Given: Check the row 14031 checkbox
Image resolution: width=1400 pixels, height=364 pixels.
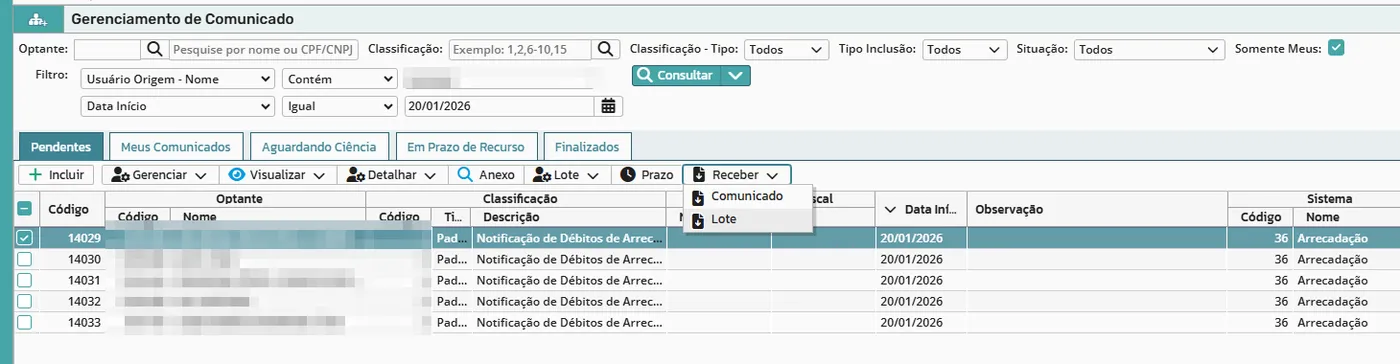Looking at the screenshot, I should (25, 280).
